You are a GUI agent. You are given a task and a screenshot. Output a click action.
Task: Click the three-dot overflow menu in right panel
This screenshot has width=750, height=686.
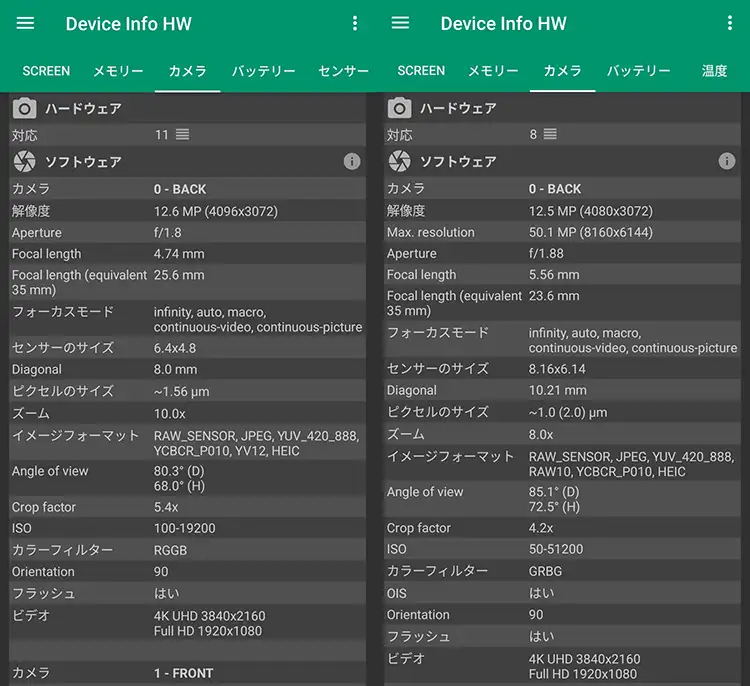727,23
